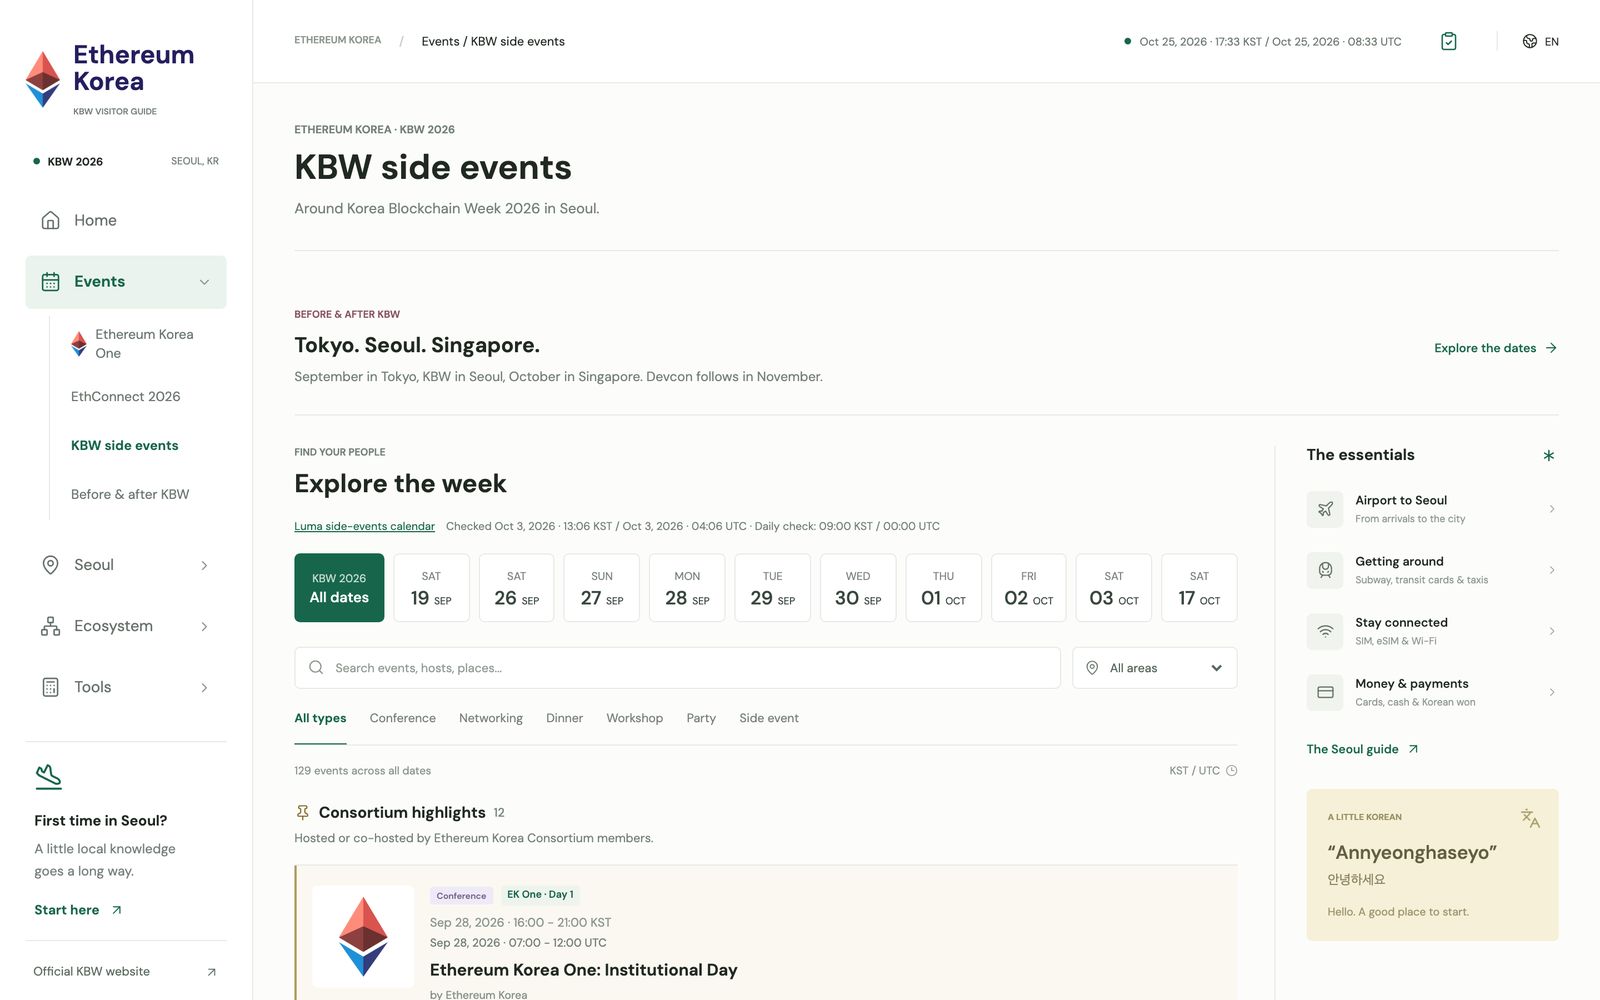Open The Seoul guide link
The image size is (1600, 1000).
click(x=1362, y=749)
